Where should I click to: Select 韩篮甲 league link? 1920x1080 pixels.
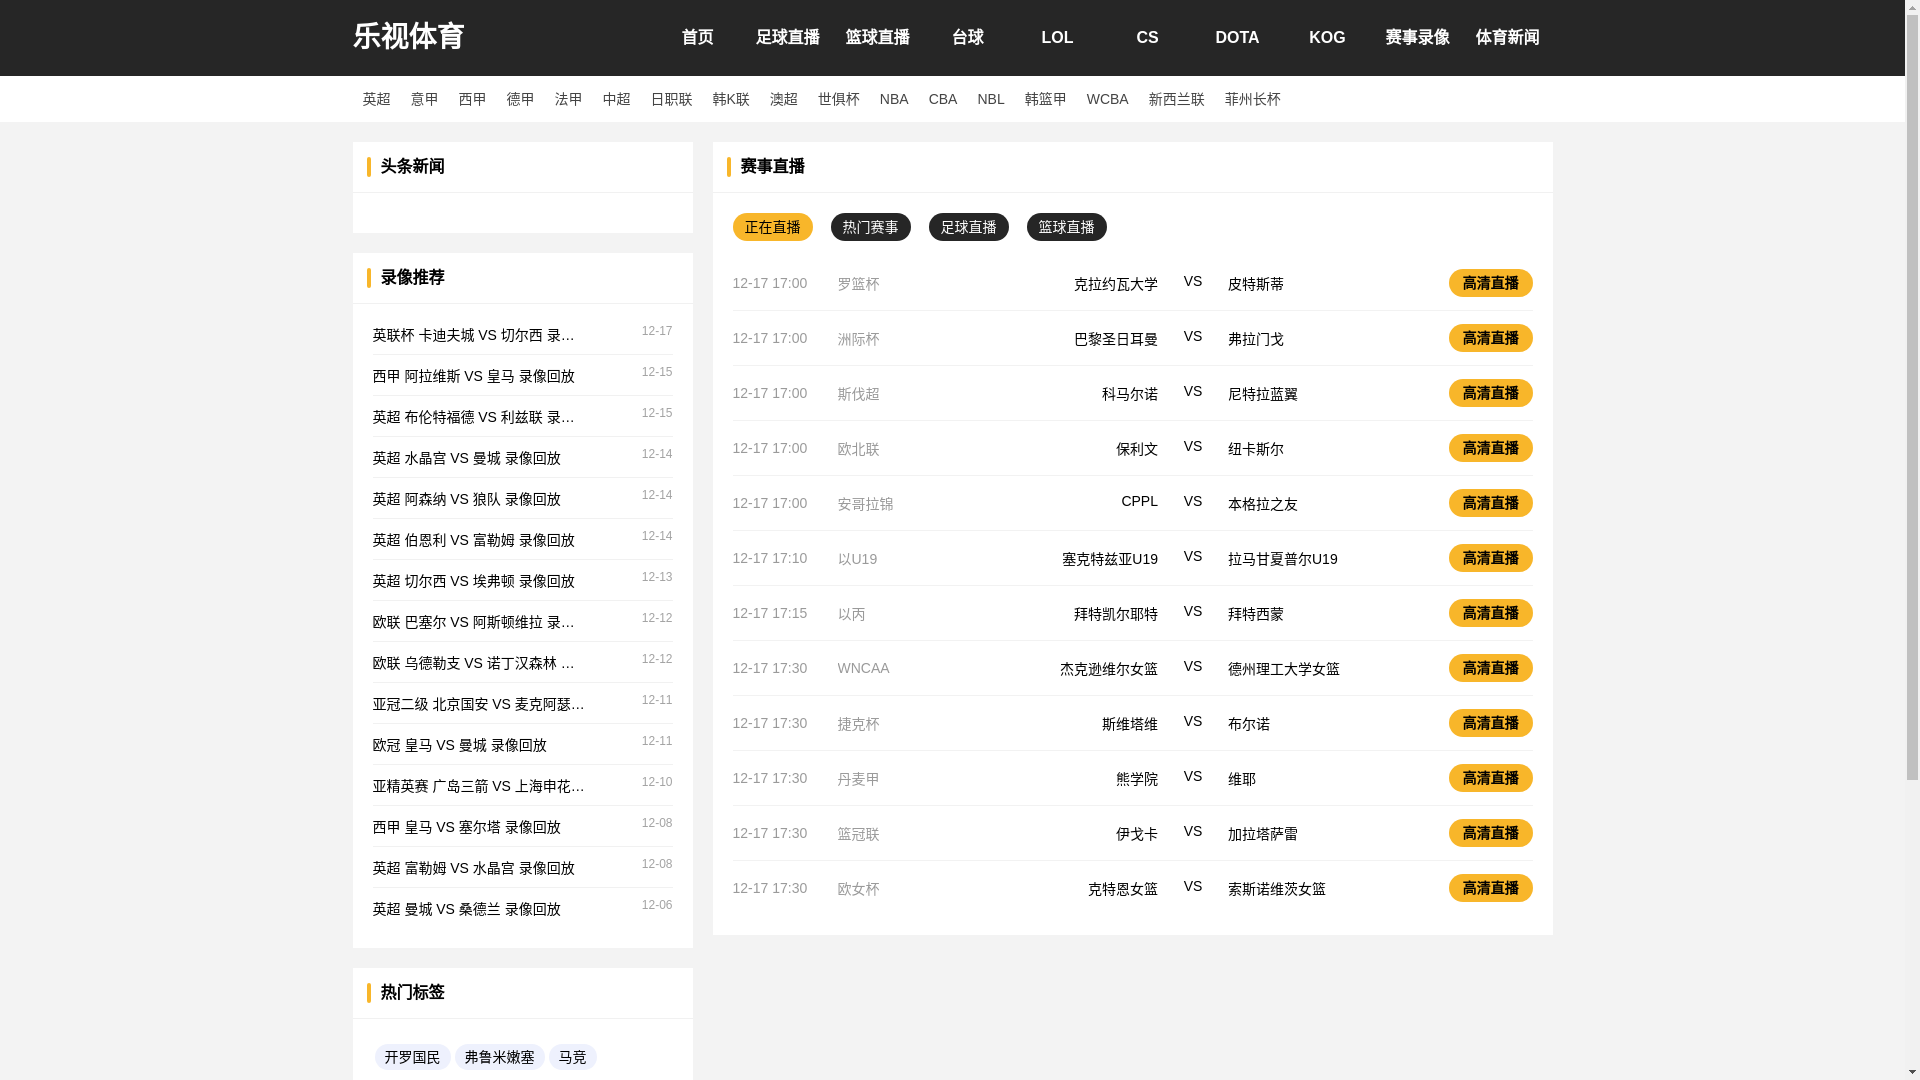1046,99
